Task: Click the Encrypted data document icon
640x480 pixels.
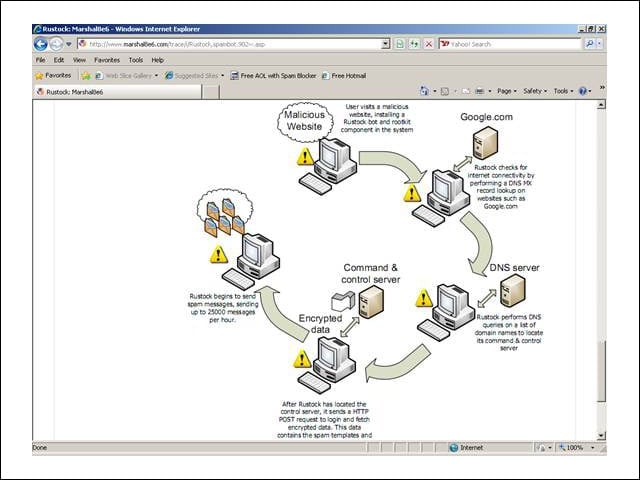Action: click(x=343, y=301)
